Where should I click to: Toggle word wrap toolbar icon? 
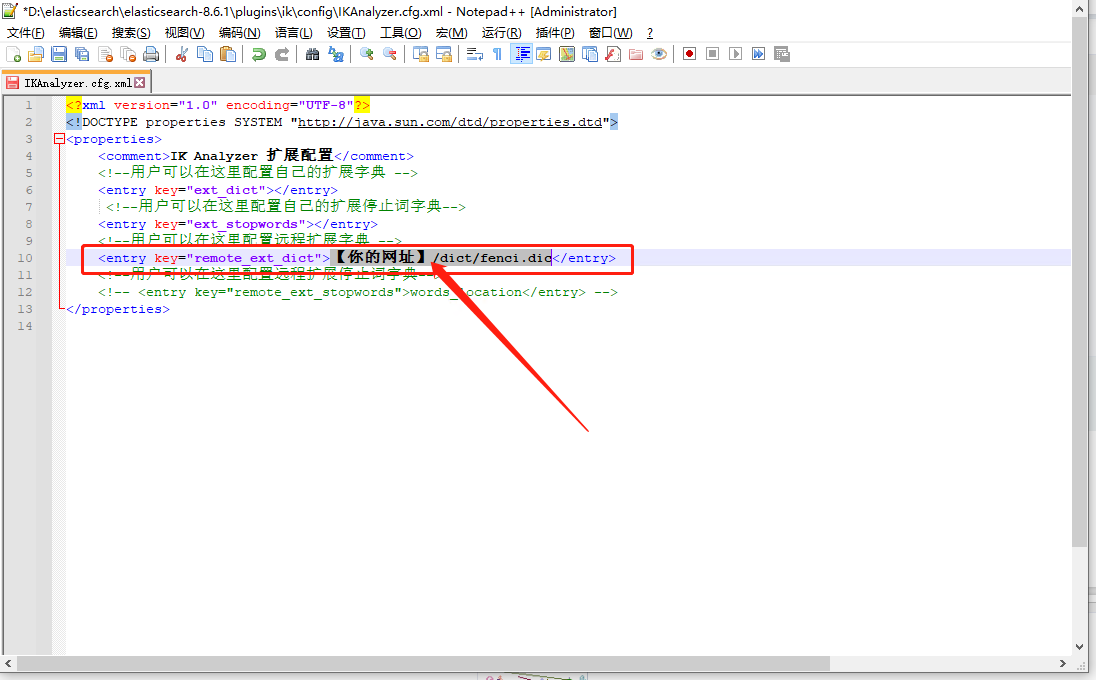point(475,55)
